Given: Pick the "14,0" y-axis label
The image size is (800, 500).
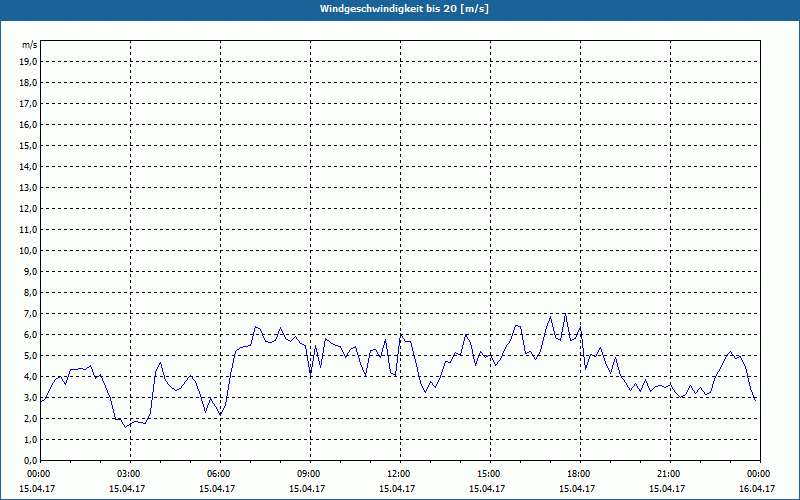Looking at the screenshot, I should coord(29,166).
